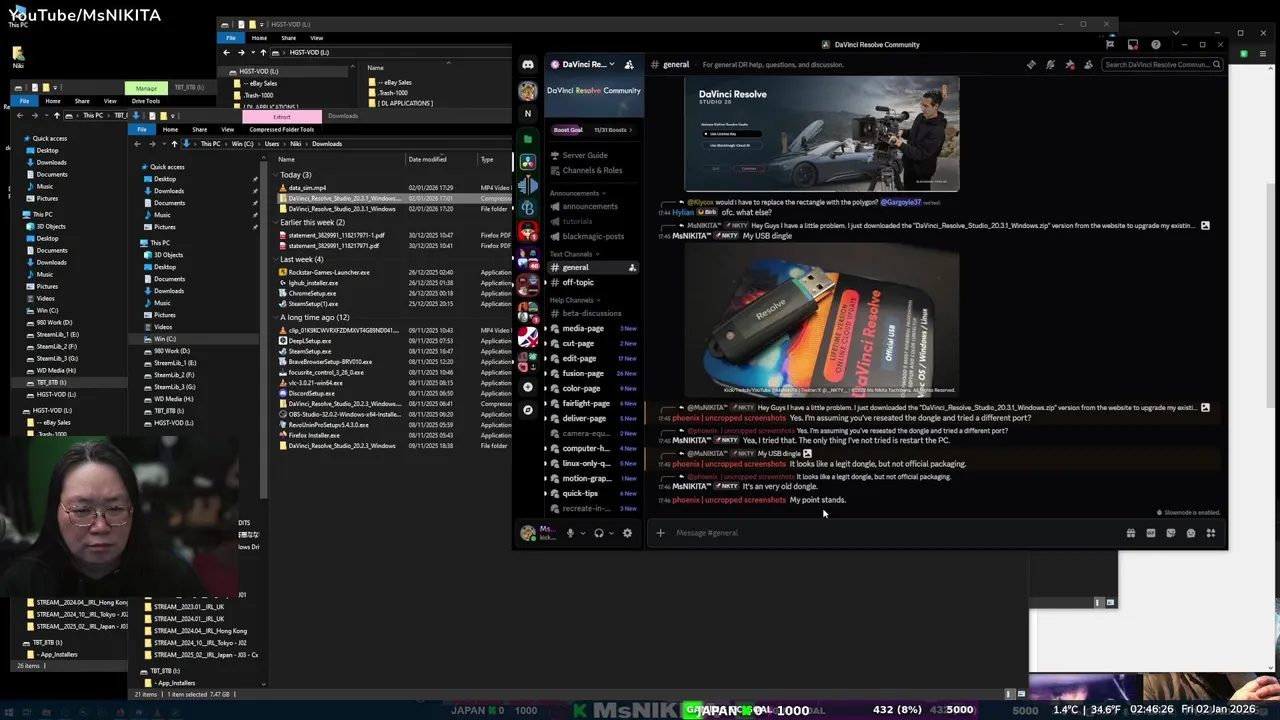This screenshot has width=1280, height=720.
Task: Open Threads icon in channel header
Action: point(1031,65)
